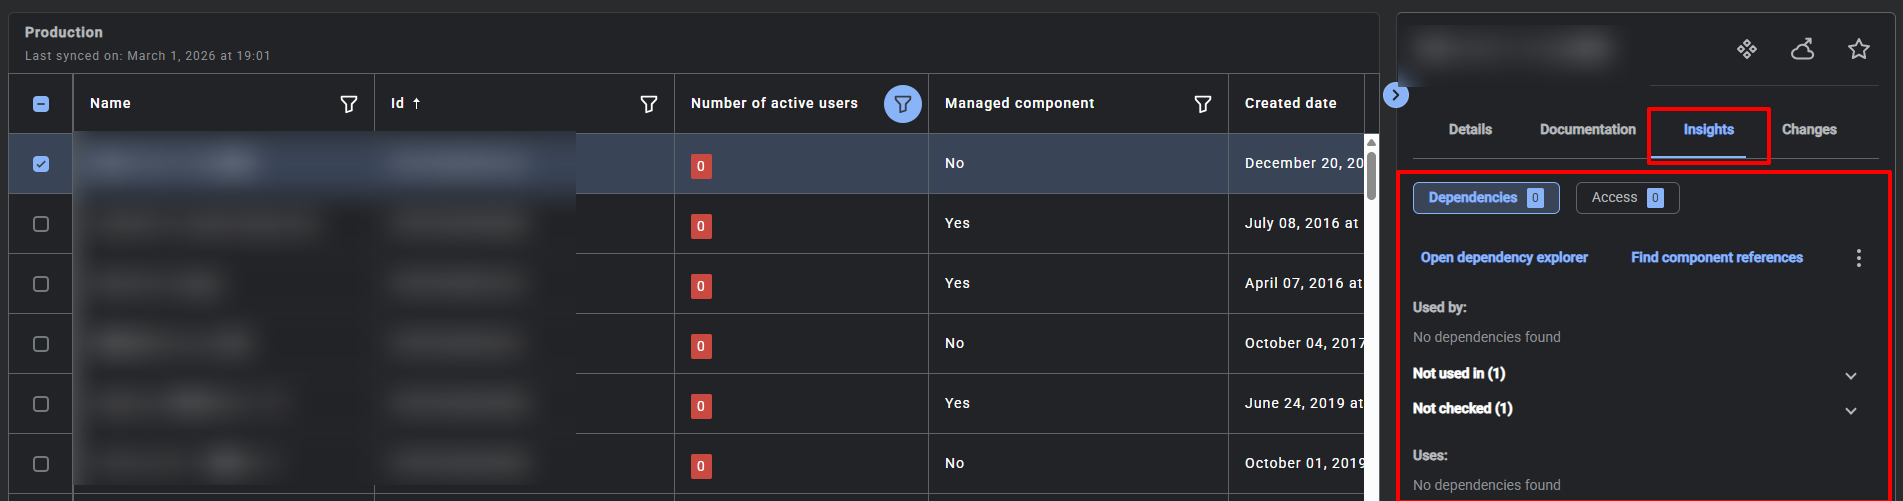Select the Access filter chip
1903x501 pixels.
point(1626,198)
